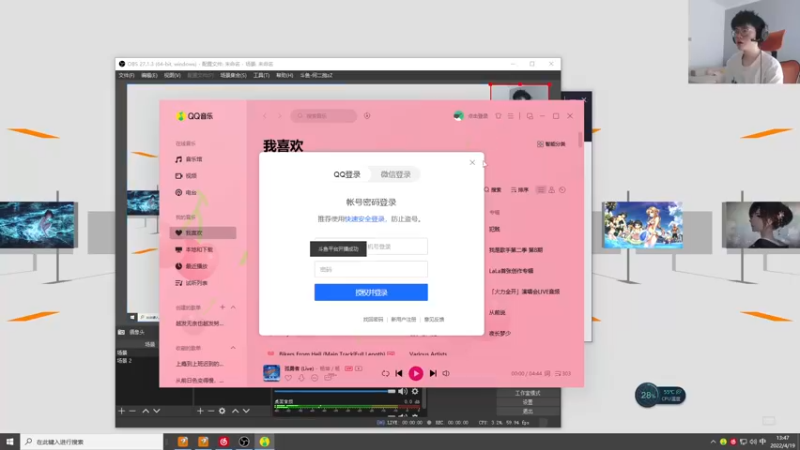Click OBS 工作室模式 button
The width and height of the screenshot is (800, 450).
(x=528, y=393)
